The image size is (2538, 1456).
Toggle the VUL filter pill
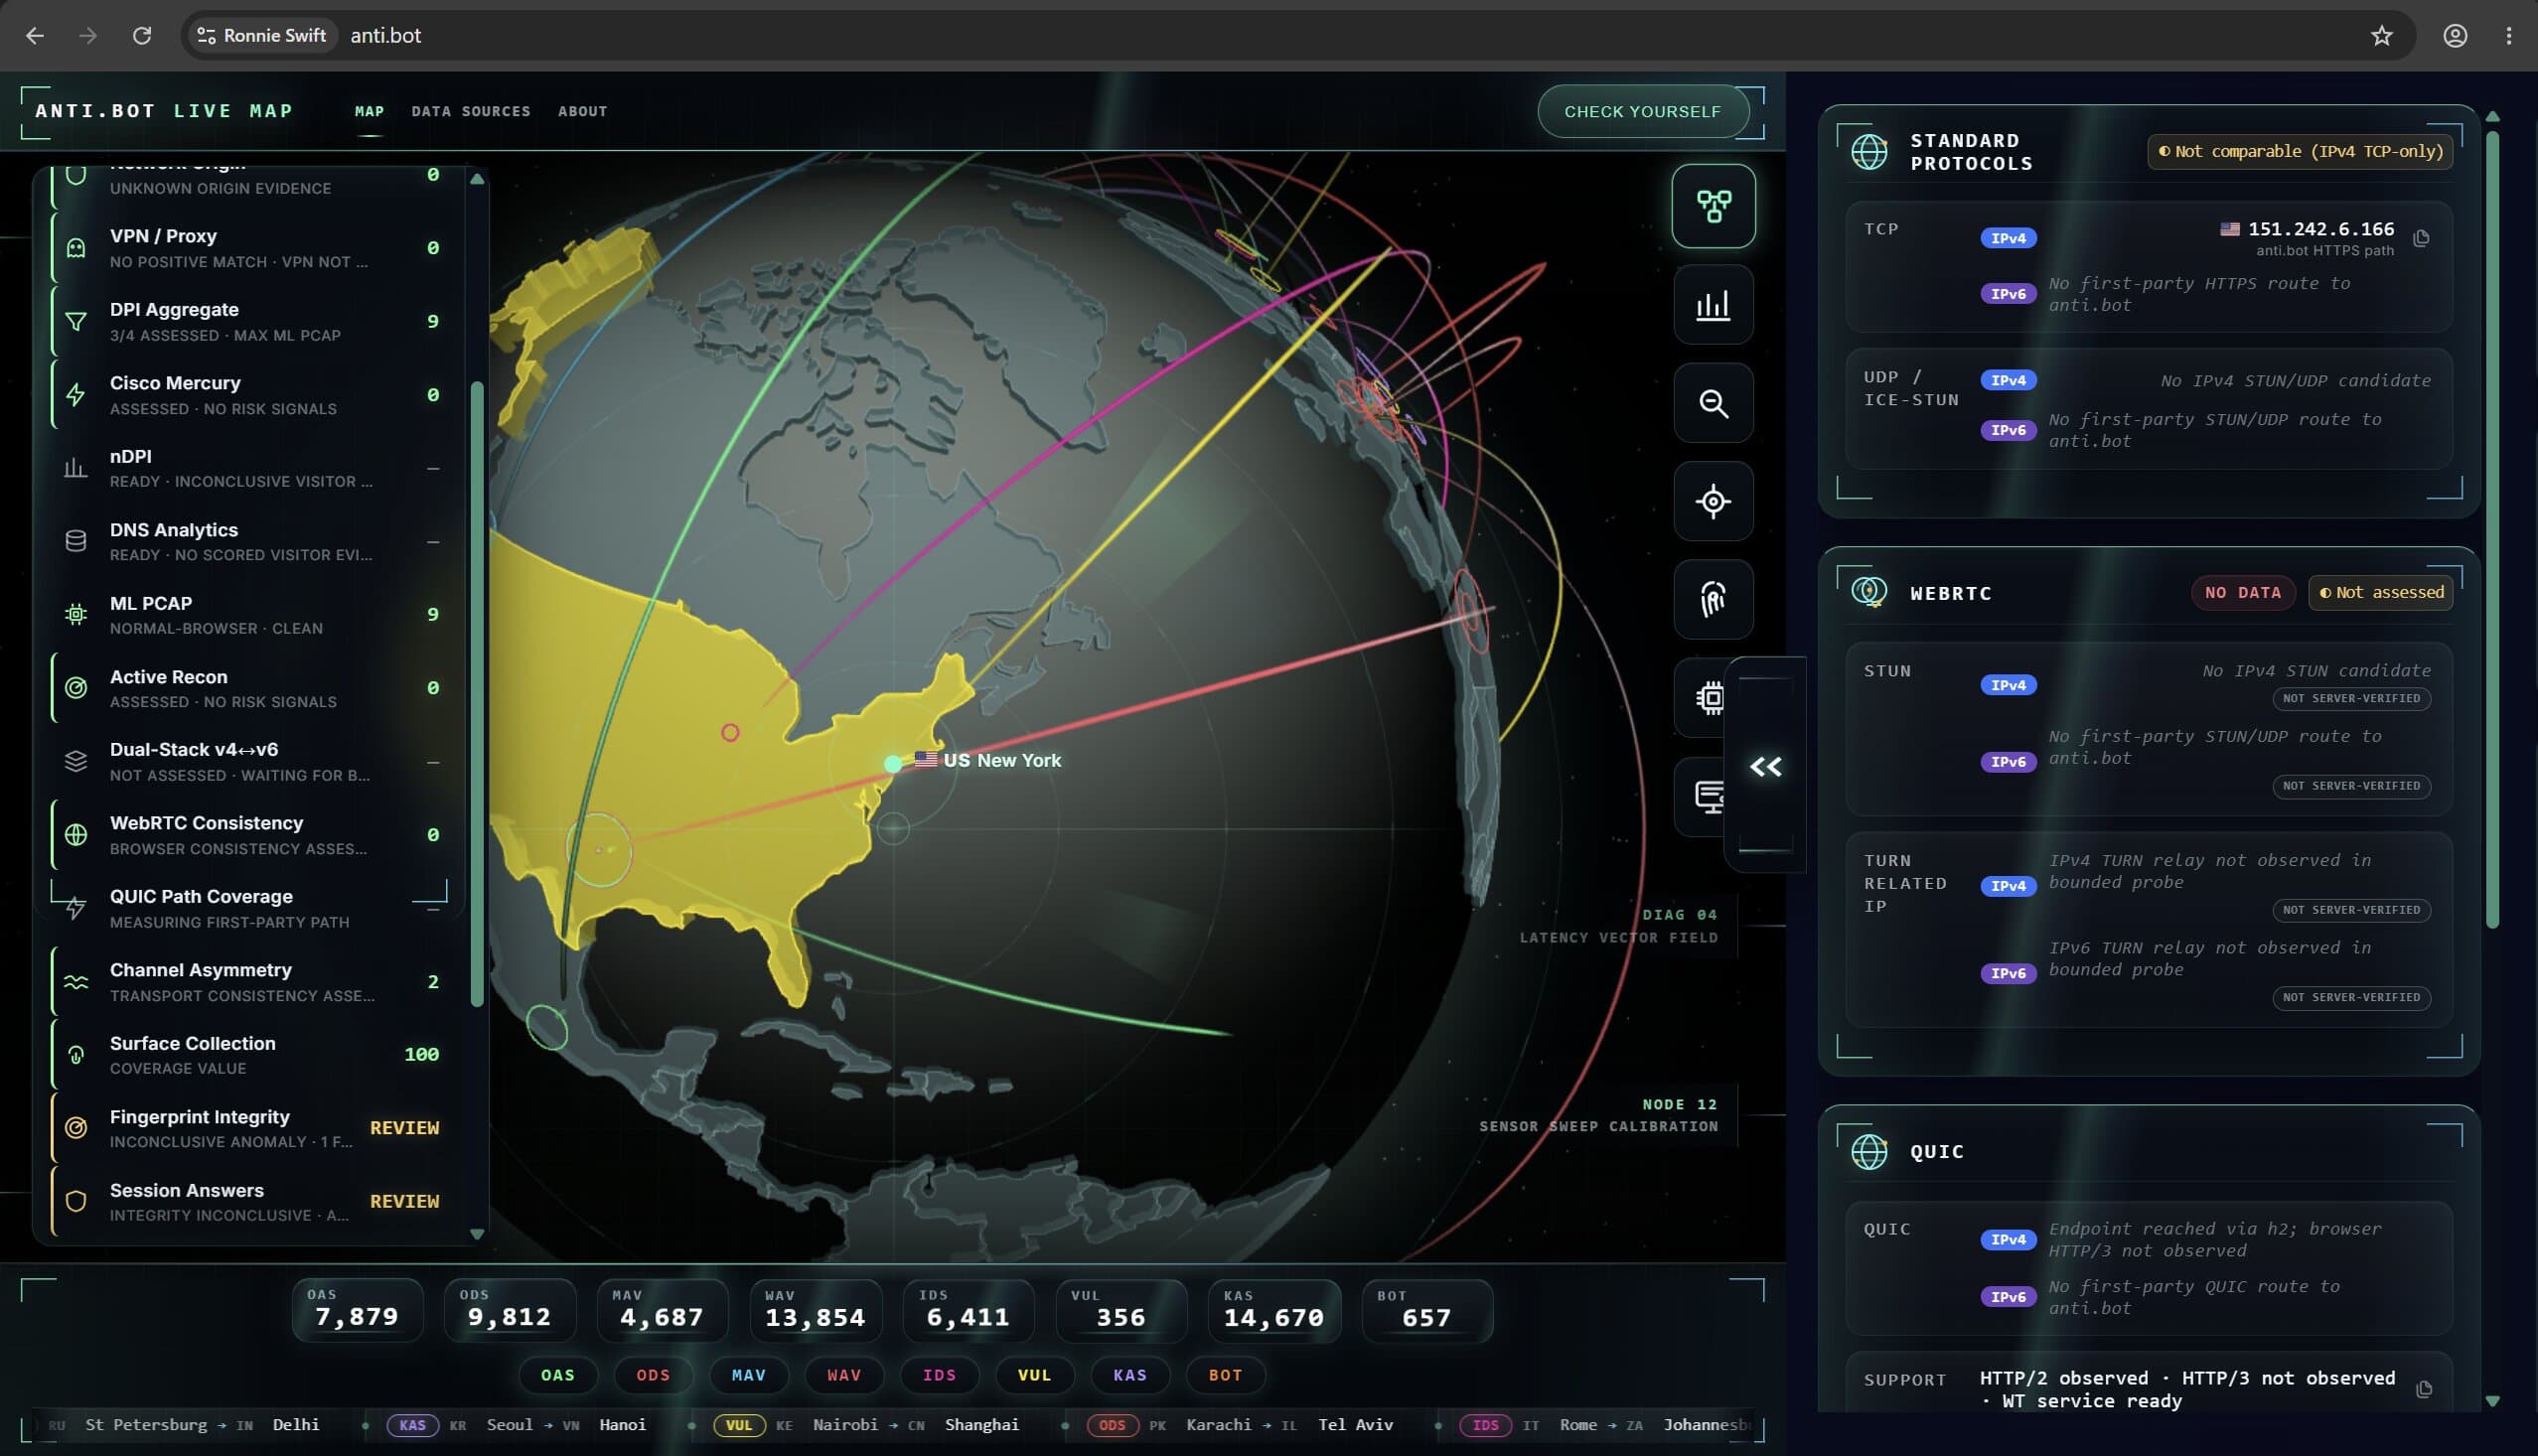[x=1035, y=1375]
